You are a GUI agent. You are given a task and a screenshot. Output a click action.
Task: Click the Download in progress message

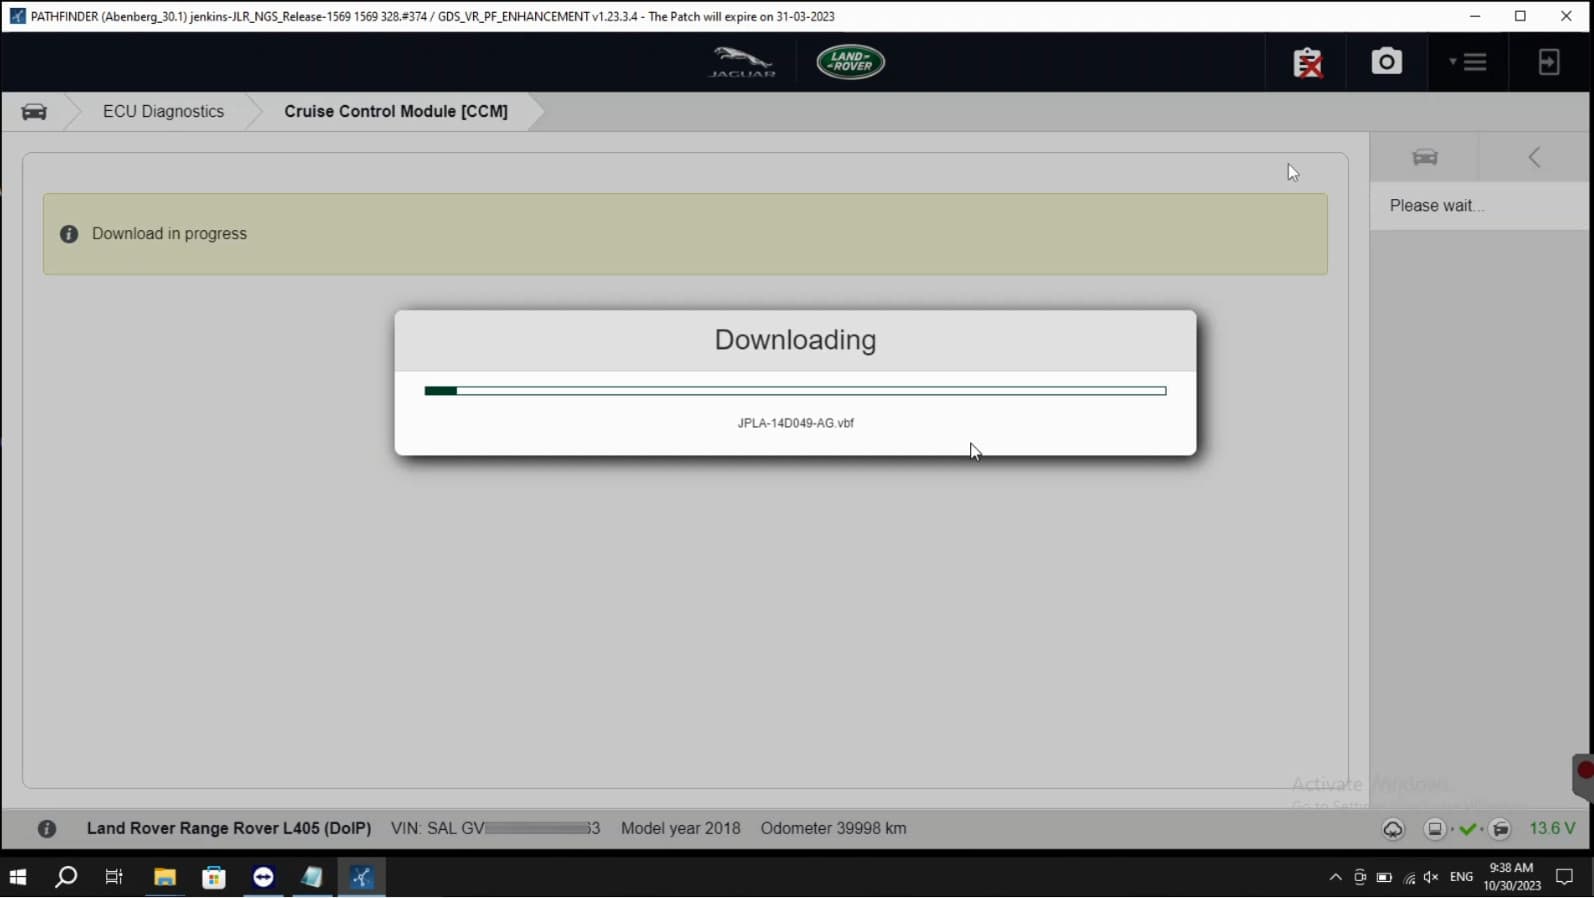pos(169,234)
